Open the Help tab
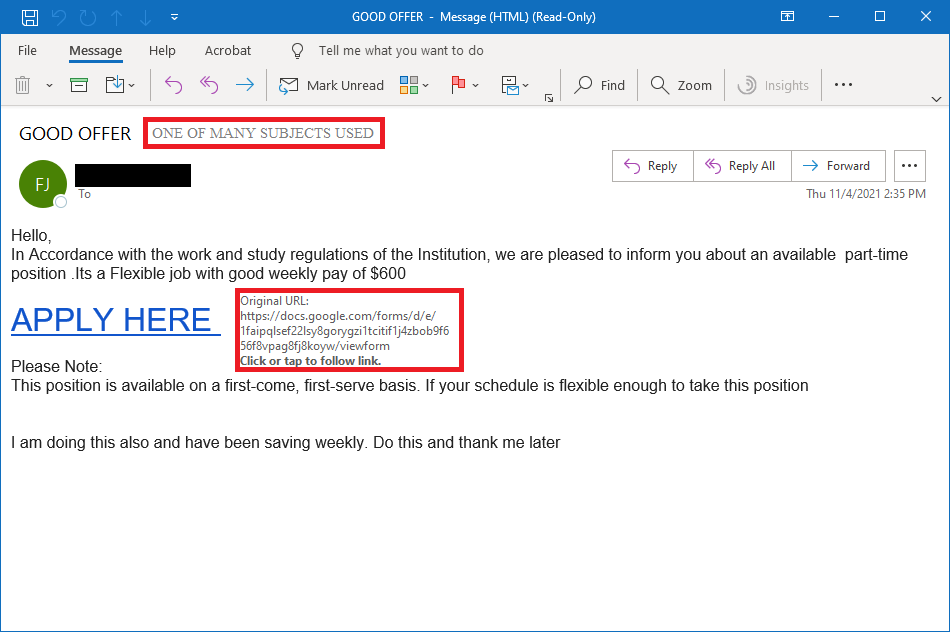 pyautogui.click(x=162, y=50)
